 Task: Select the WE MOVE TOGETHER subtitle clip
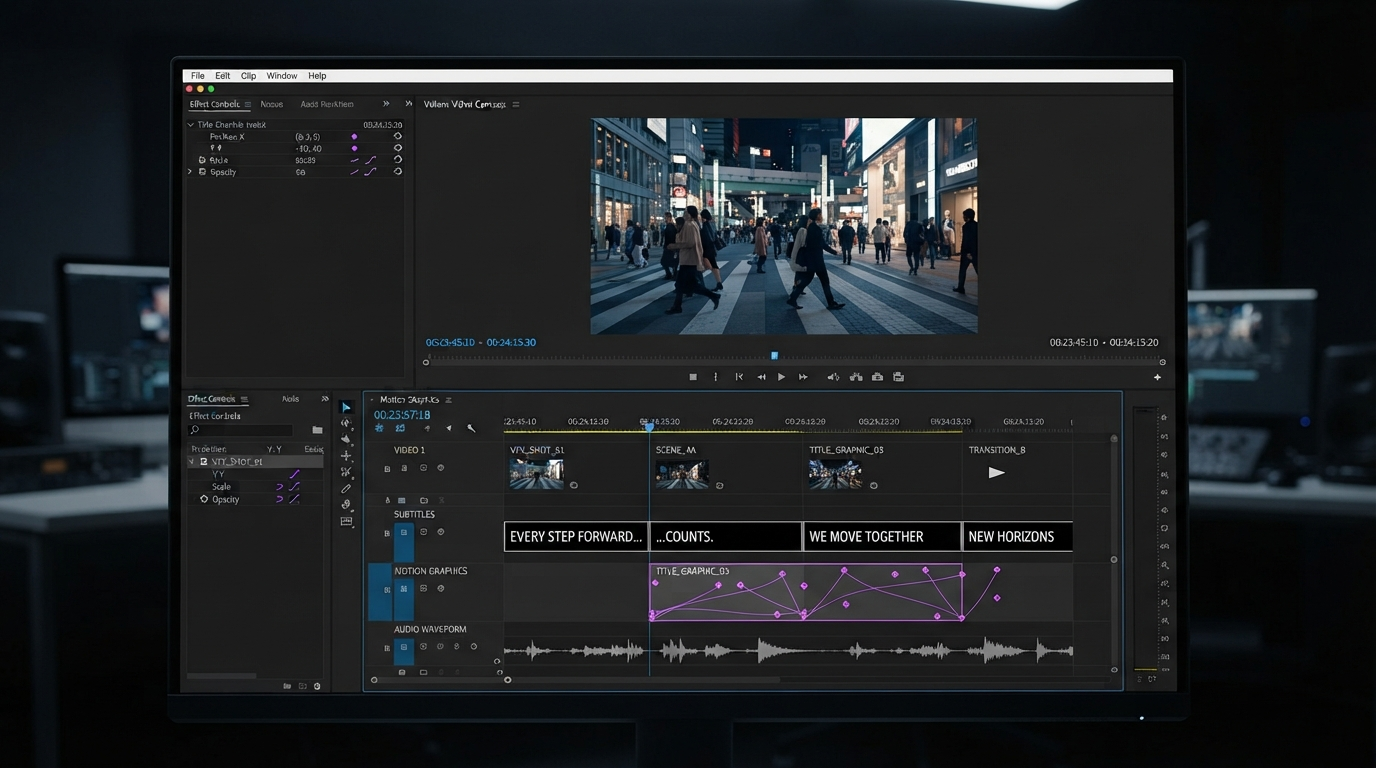pyautogui.click(x=881, y=536)
